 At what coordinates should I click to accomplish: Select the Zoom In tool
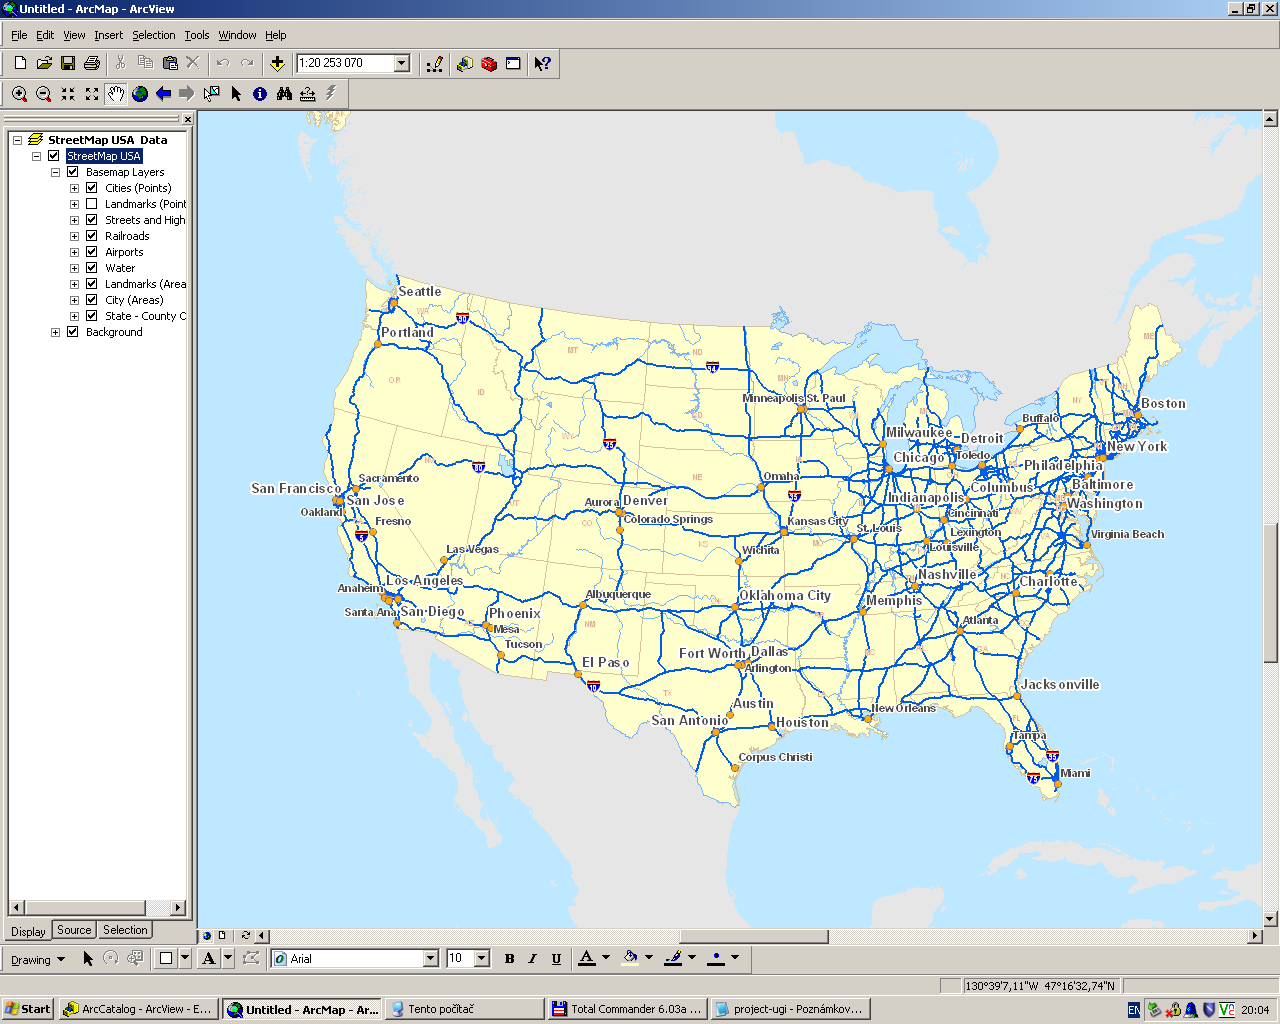20,93
